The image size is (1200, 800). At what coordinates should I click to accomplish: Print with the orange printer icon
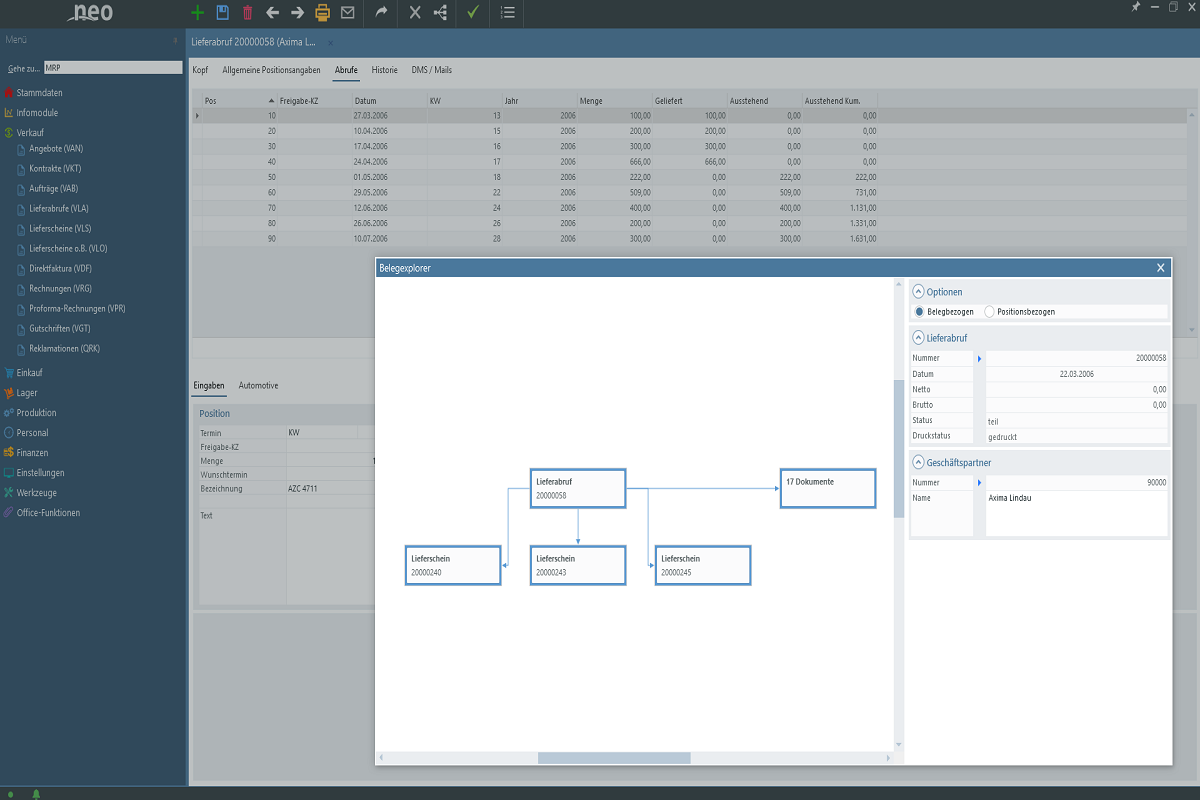322,13
